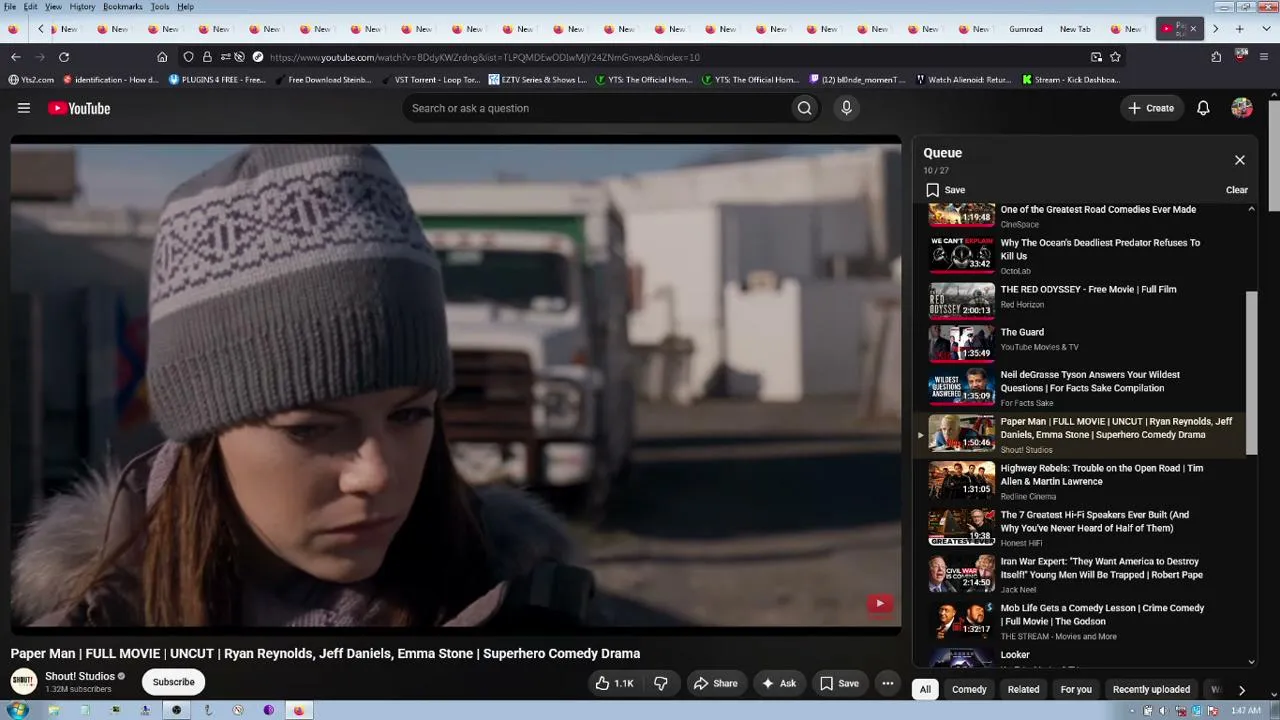Save the queue to a playlist
This screenshot has width=1280, height=720.
click(x=945, y=190)
